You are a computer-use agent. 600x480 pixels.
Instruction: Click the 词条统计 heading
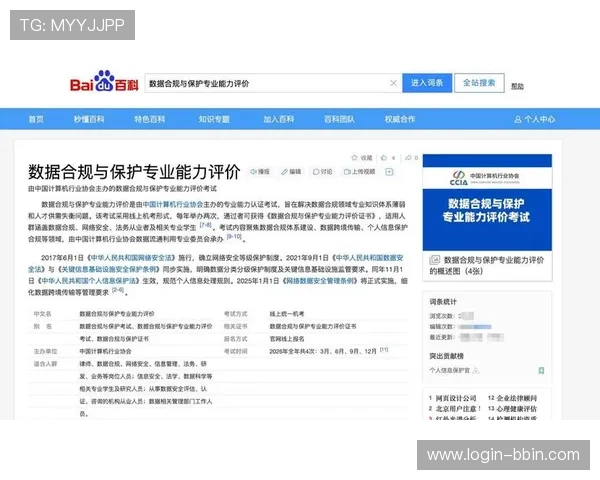443,302
